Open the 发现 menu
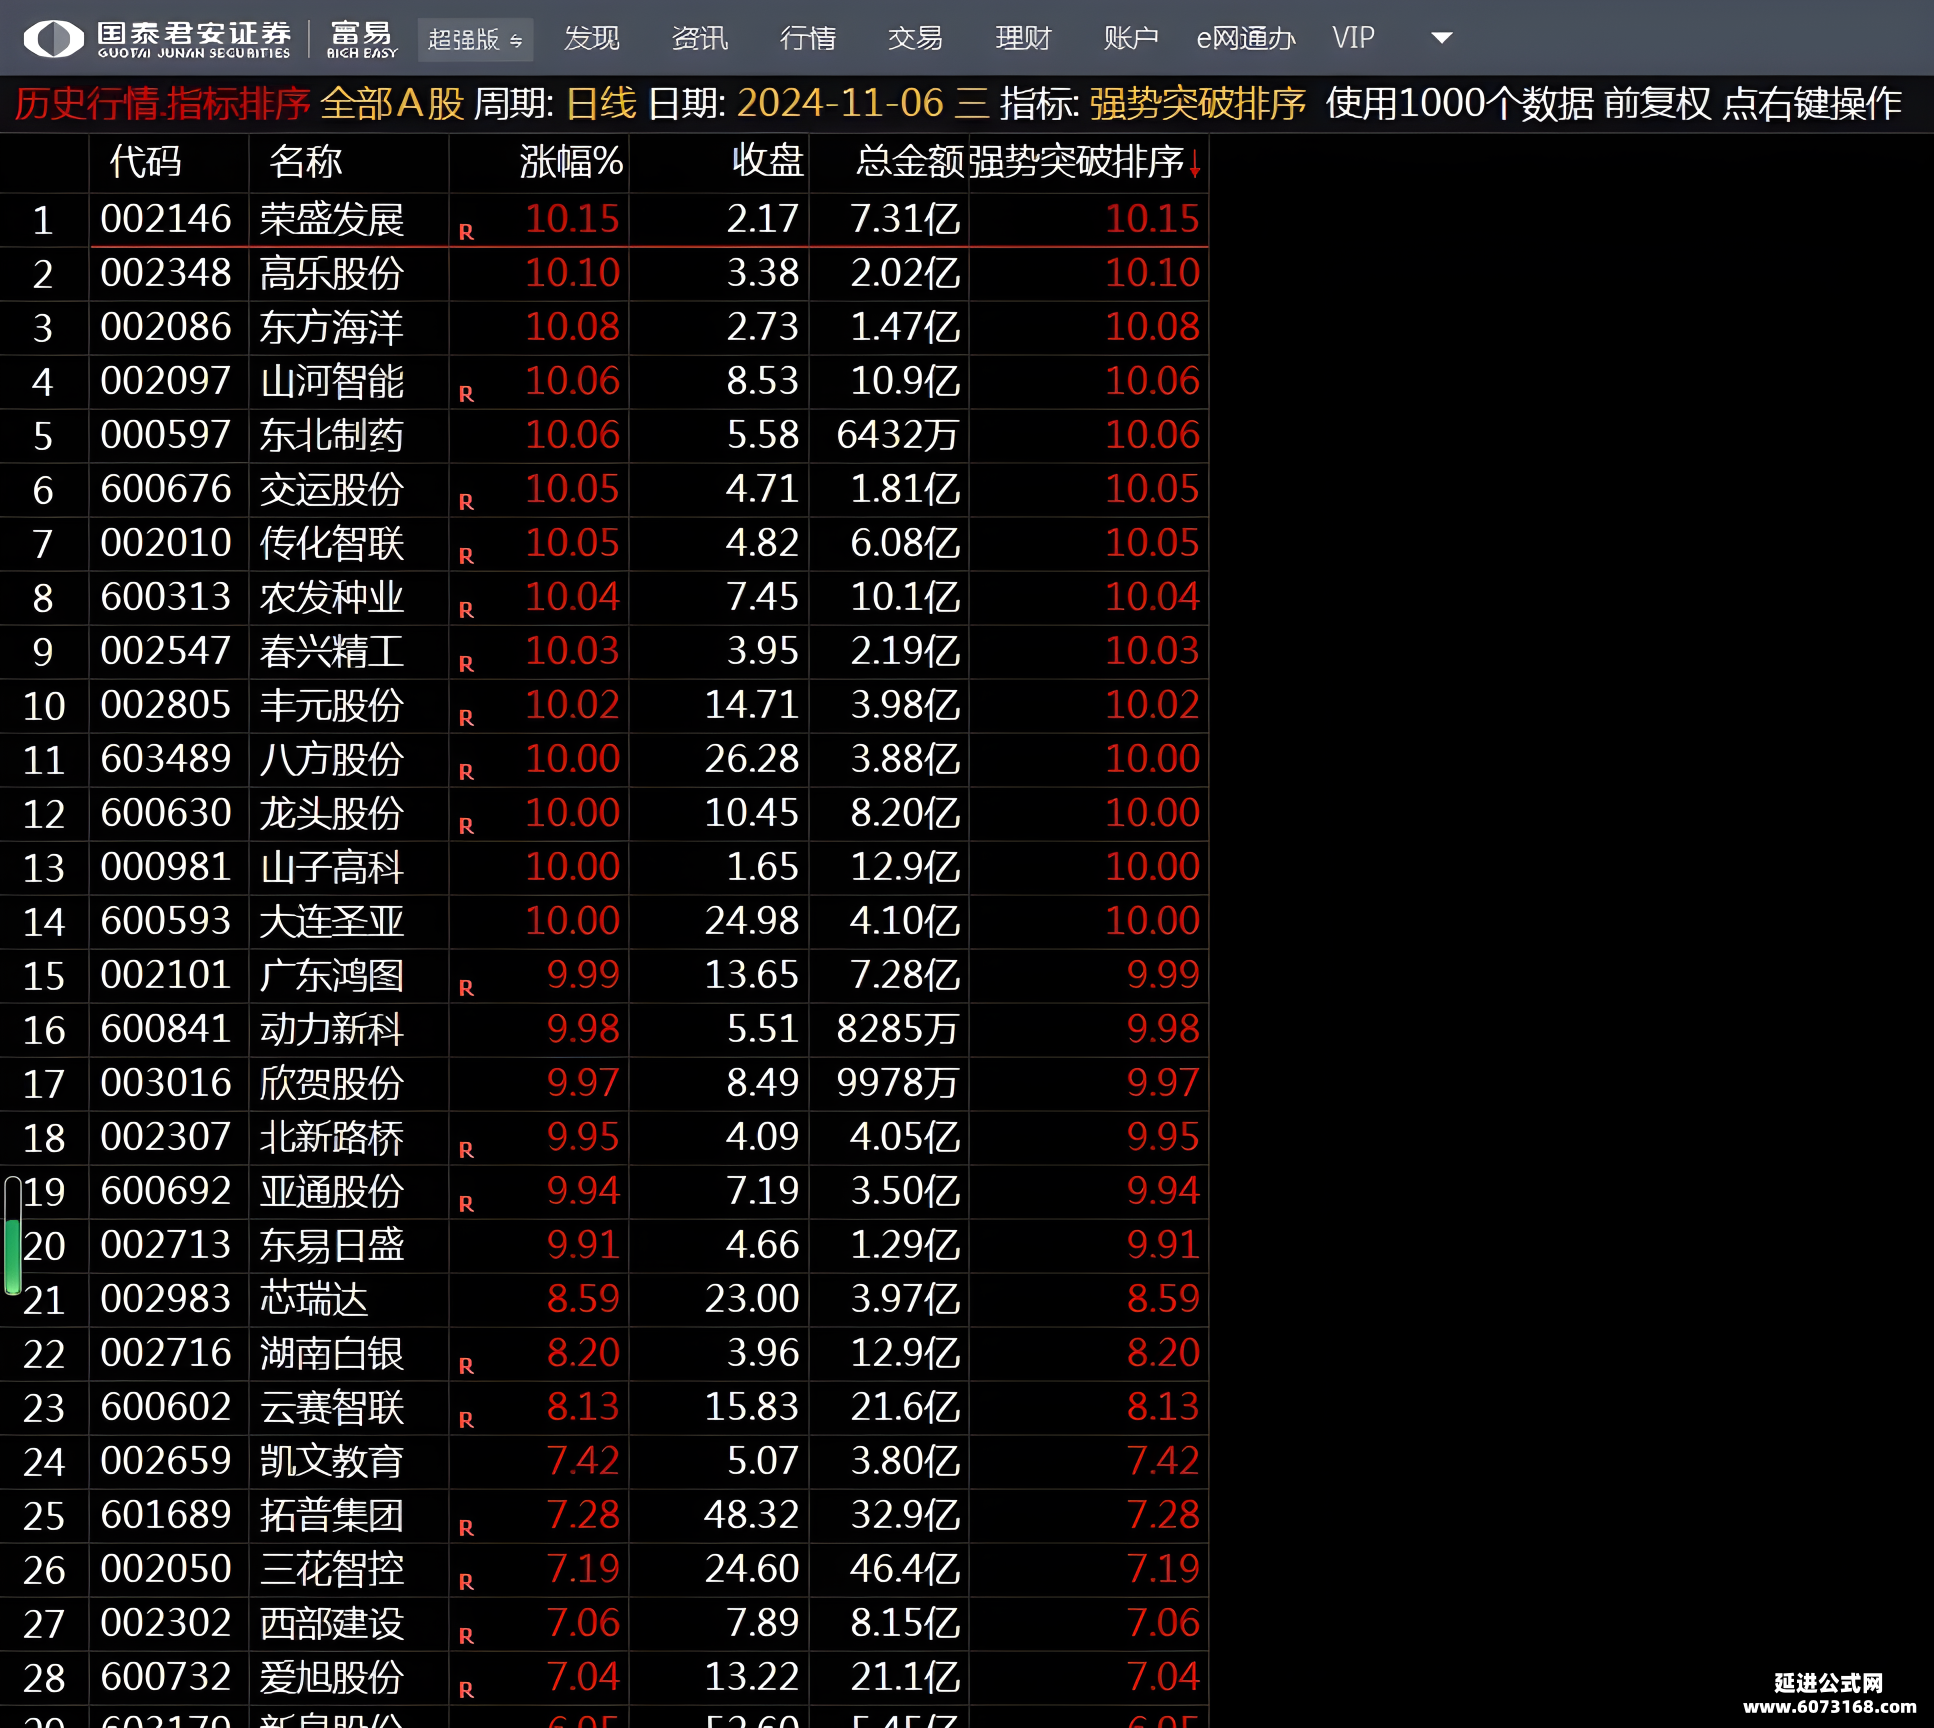1934x1728 pixels. coord(591,38)
